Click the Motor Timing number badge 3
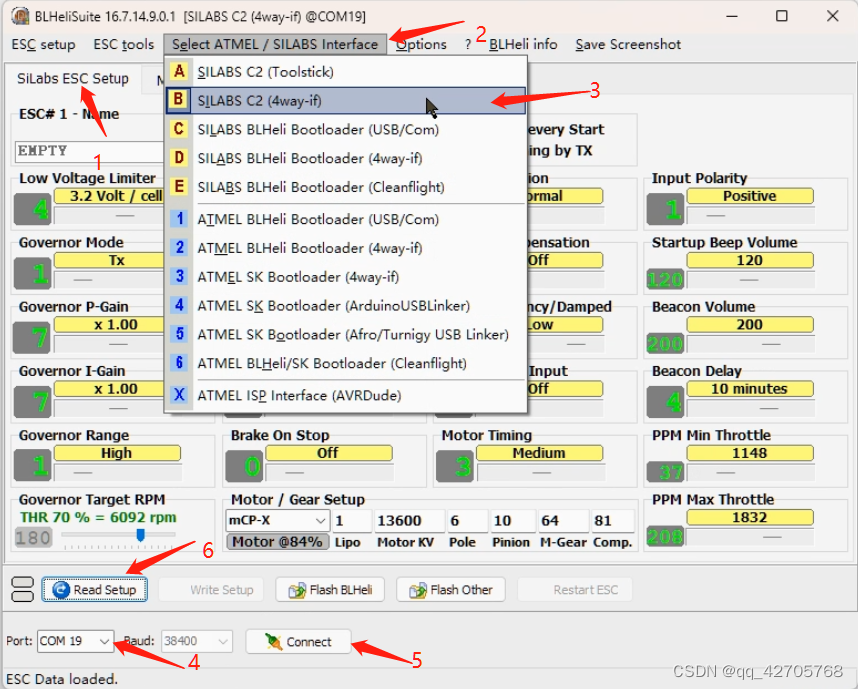Screen dimensions: 858x689 tap(455, 466)
